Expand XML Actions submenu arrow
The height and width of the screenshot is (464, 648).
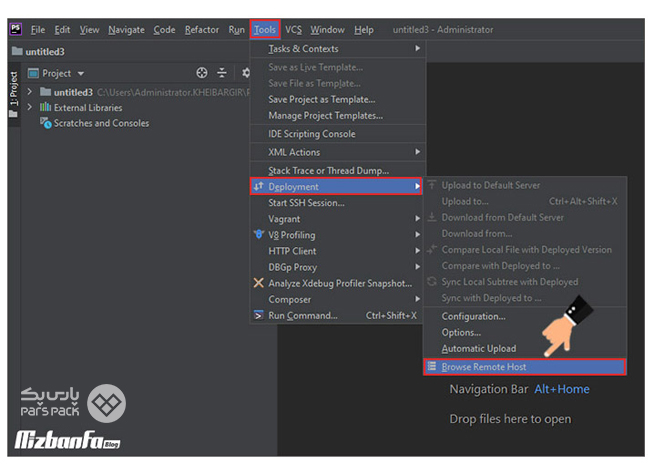(x=417, y=152)
